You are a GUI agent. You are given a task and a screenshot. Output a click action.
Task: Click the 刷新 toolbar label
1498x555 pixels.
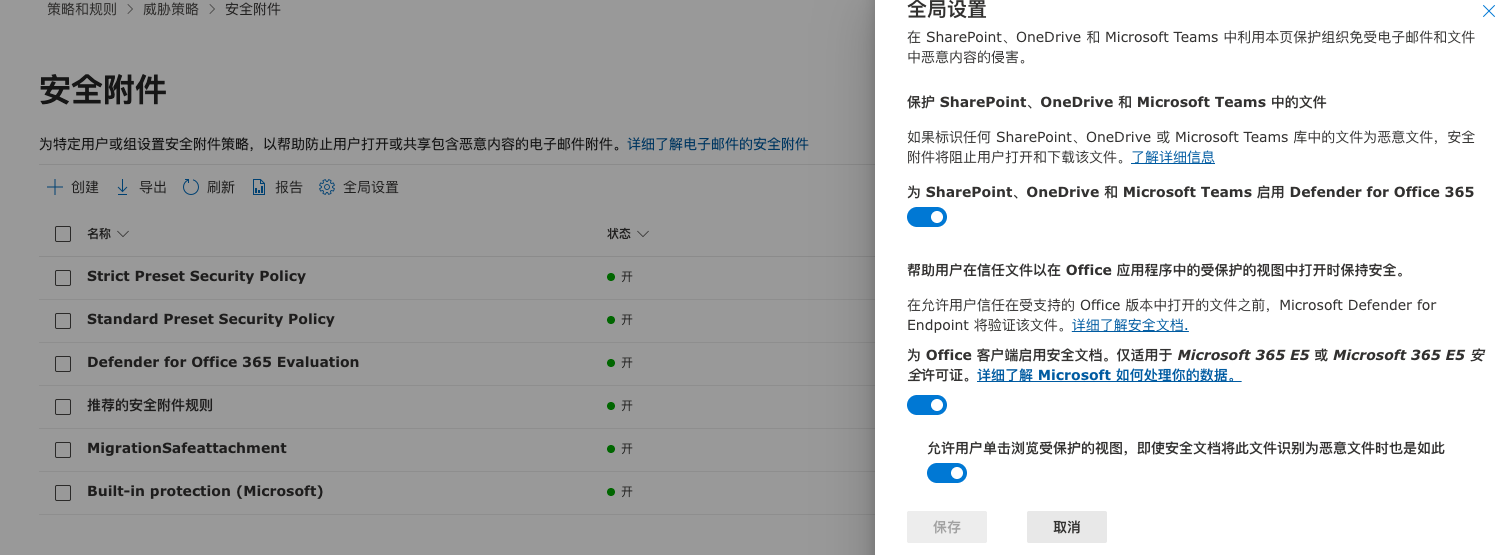click(x=221, y=187)
